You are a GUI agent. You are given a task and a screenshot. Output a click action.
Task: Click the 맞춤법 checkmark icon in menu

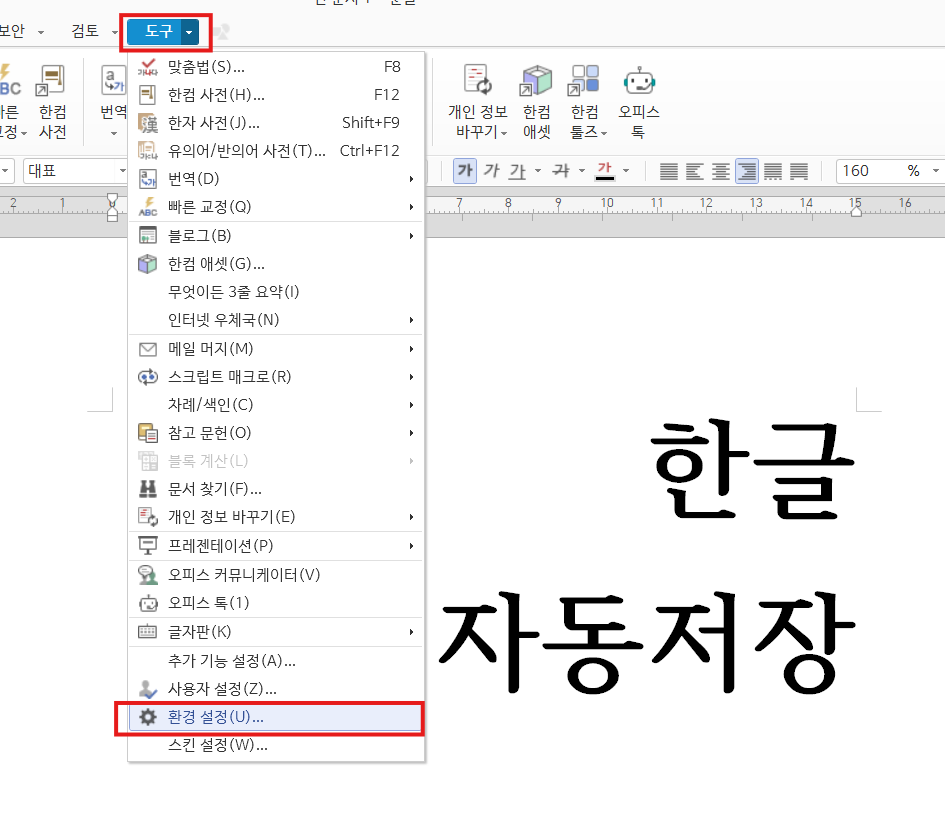[148, 67]
